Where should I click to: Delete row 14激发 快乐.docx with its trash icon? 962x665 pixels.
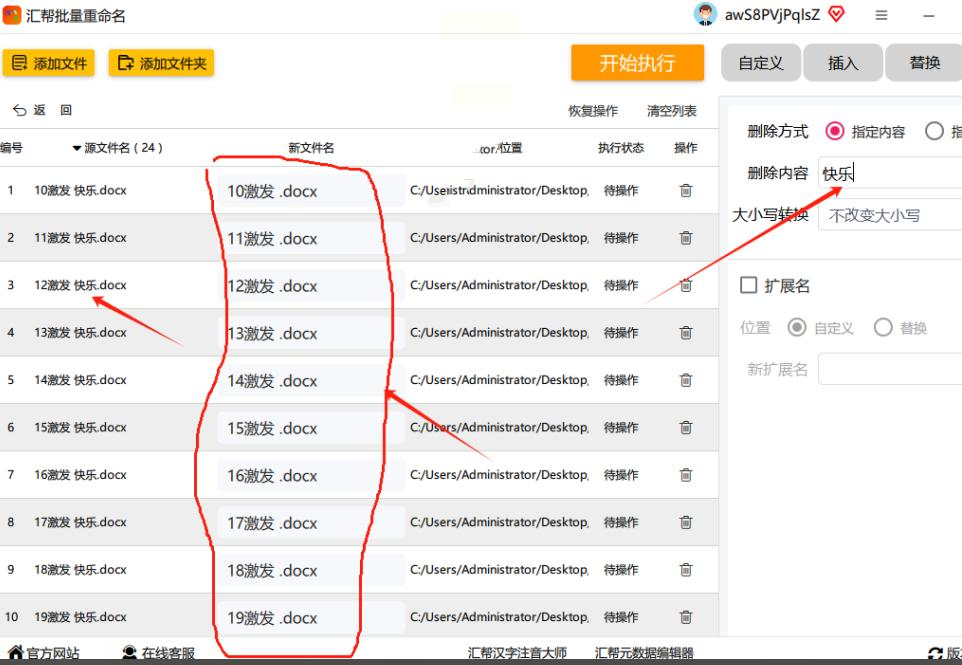click(686, 380)
